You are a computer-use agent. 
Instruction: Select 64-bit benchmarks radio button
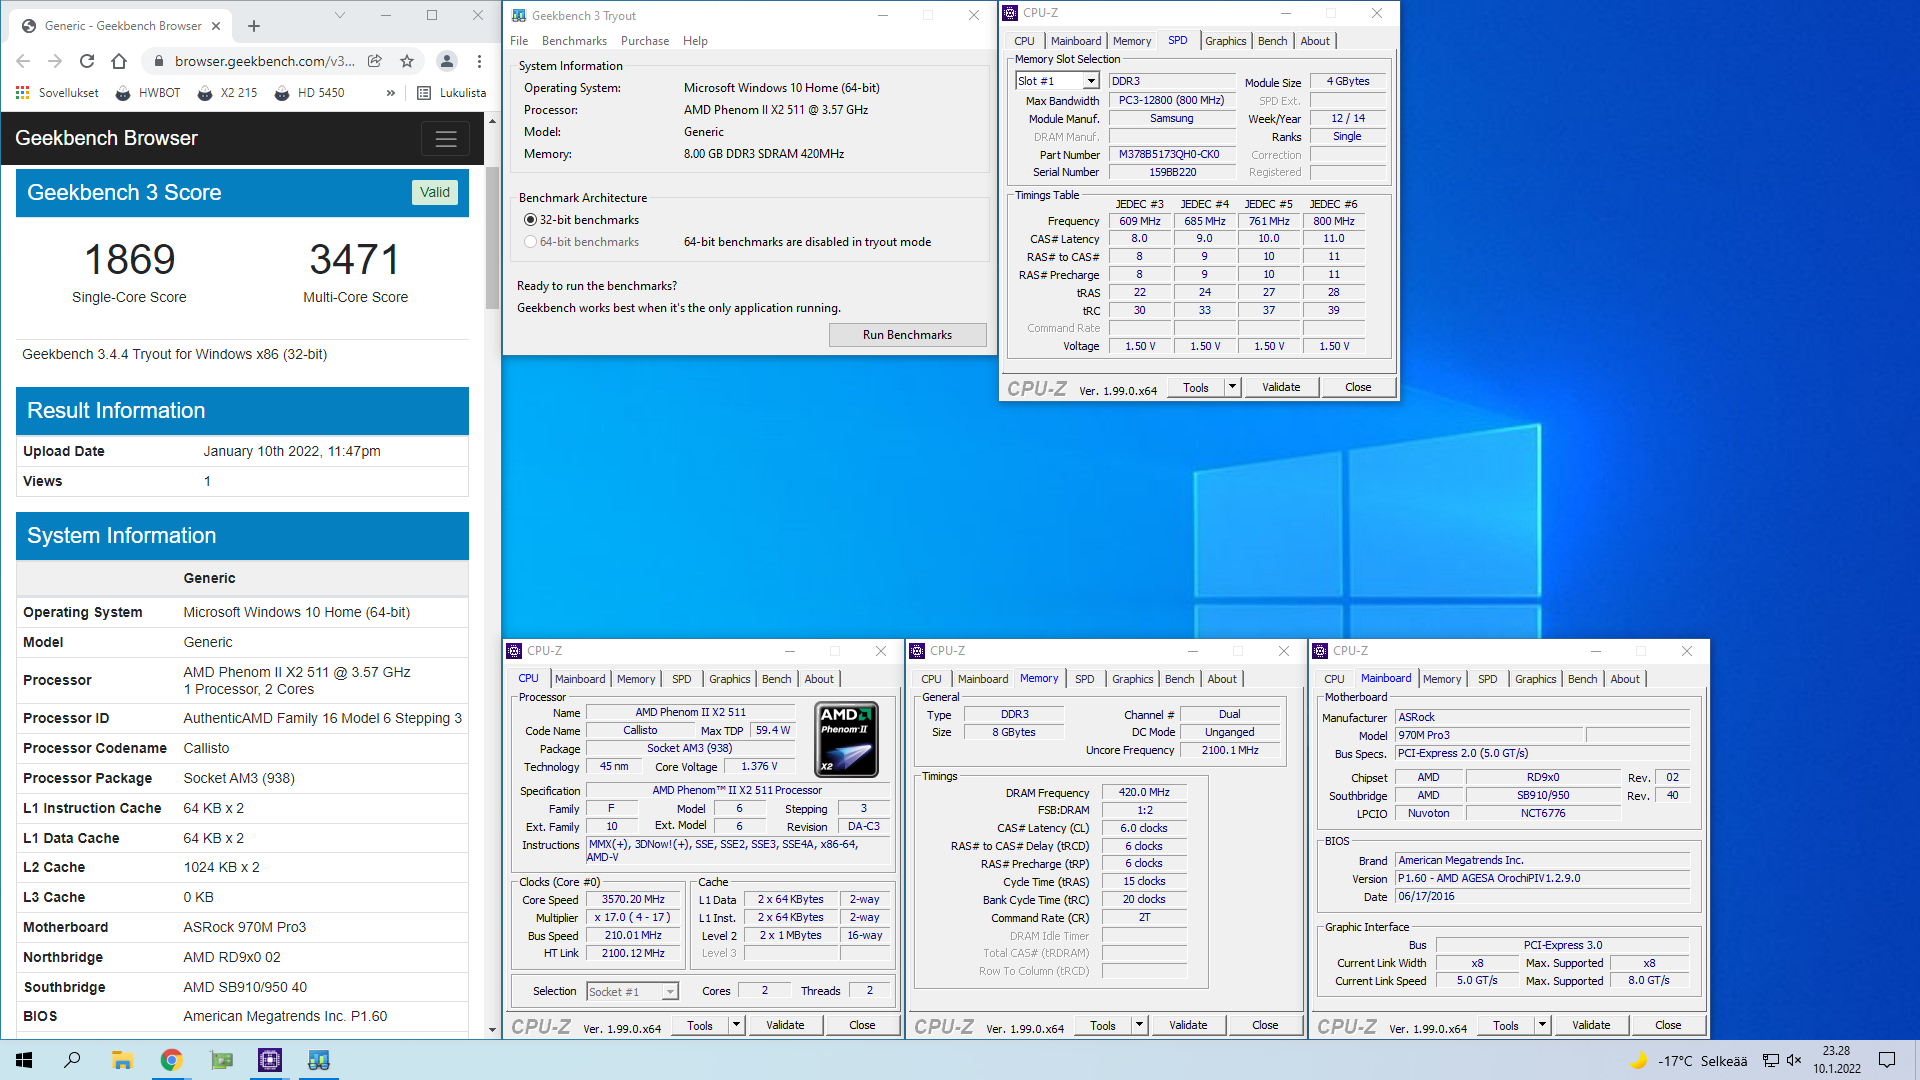tap(530, 242)
